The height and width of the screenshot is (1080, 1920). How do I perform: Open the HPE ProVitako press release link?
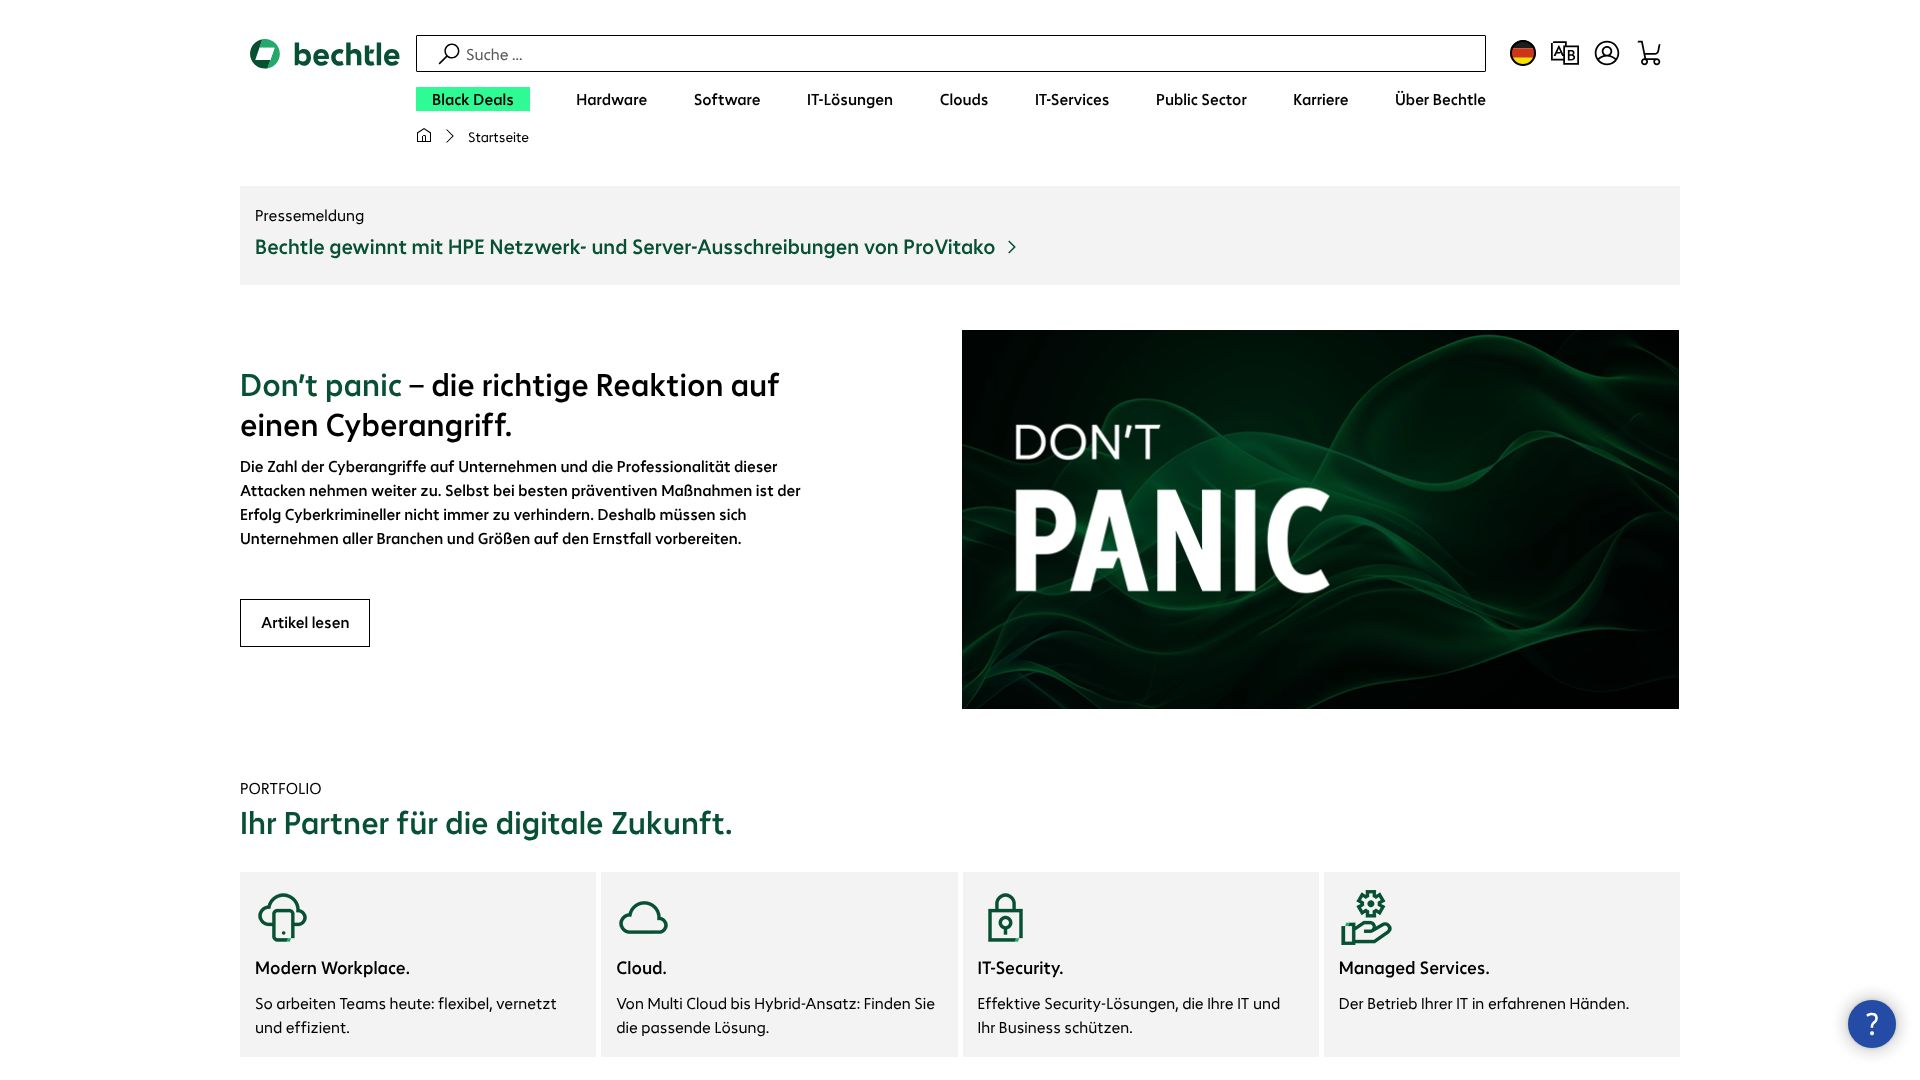624,247
